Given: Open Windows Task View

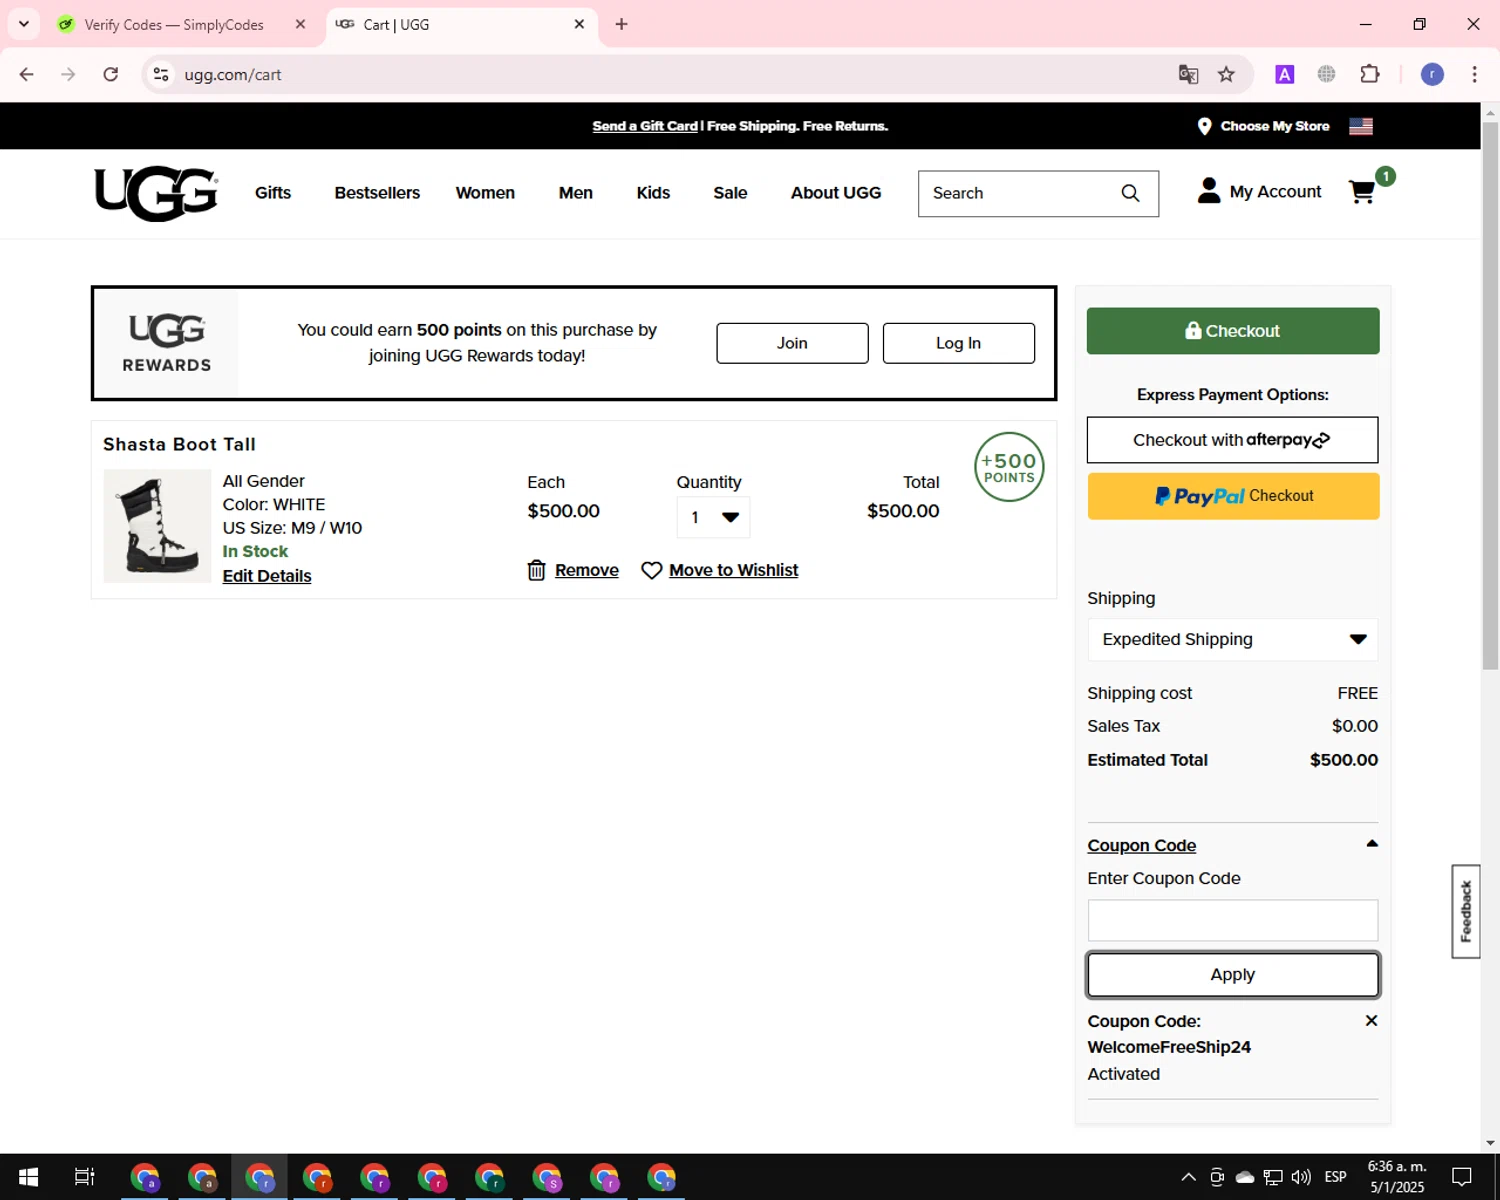Looking at the screenshot, I should point(85,1177).
